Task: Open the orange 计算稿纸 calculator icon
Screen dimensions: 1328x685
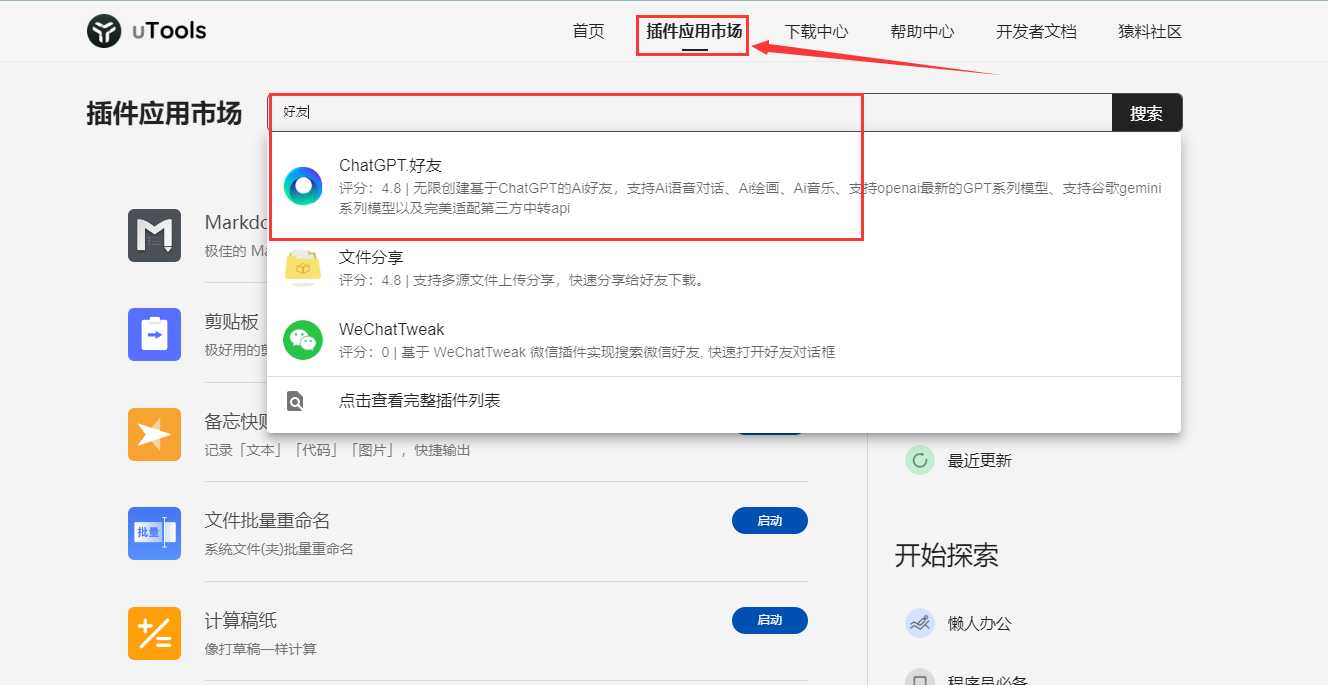Action: (154, 633)
